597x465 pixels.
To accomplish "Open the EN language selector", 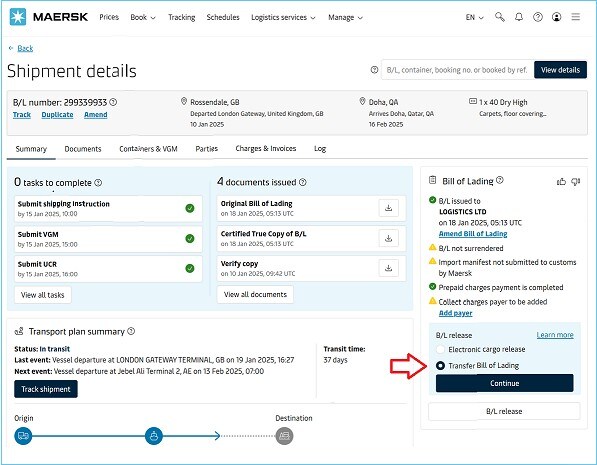I will pyautogui.click(x=474, y=18).
